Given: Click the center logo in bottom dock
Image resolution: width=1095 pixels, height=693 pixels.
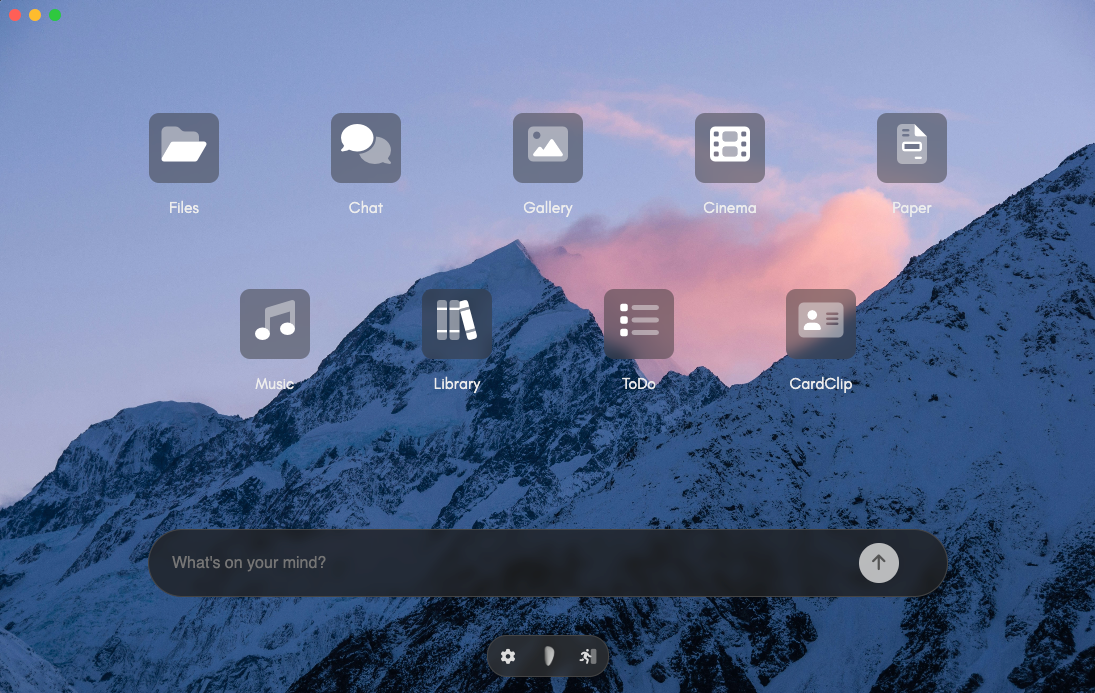Looking at the screenshot, I should click(x=548, y=657).
